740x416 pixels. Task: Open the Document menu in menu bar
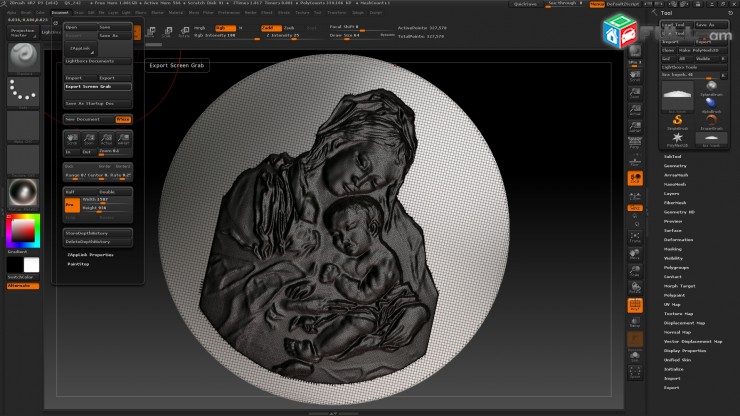pos(59,13)
